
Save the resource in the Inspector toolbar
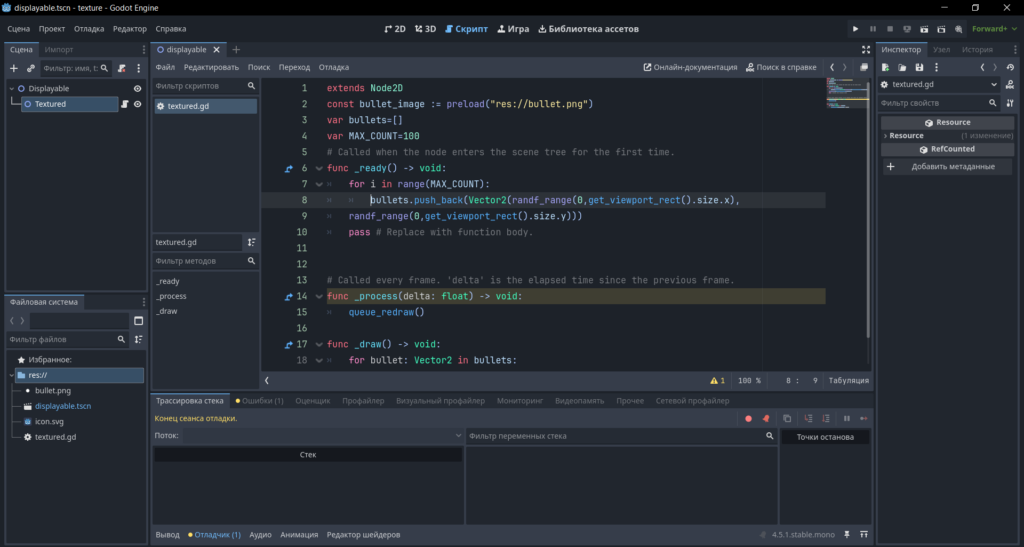coord(919,67)
